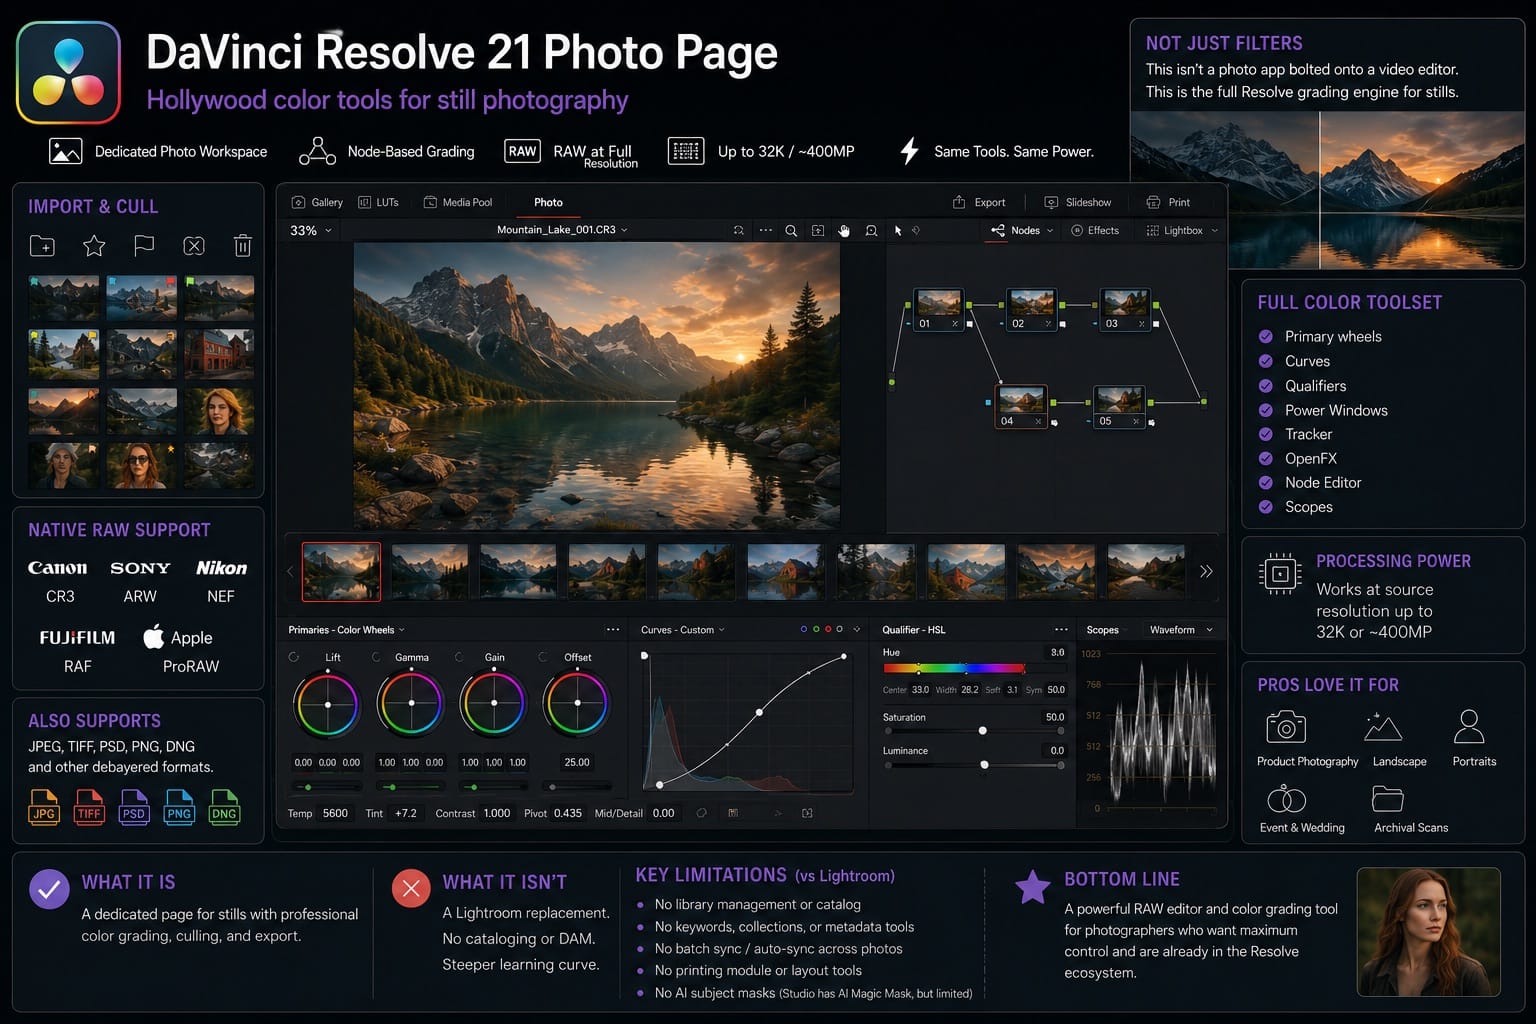Select node 02 in the node graph
1536x1024 pixels.
coord(1032,309)
